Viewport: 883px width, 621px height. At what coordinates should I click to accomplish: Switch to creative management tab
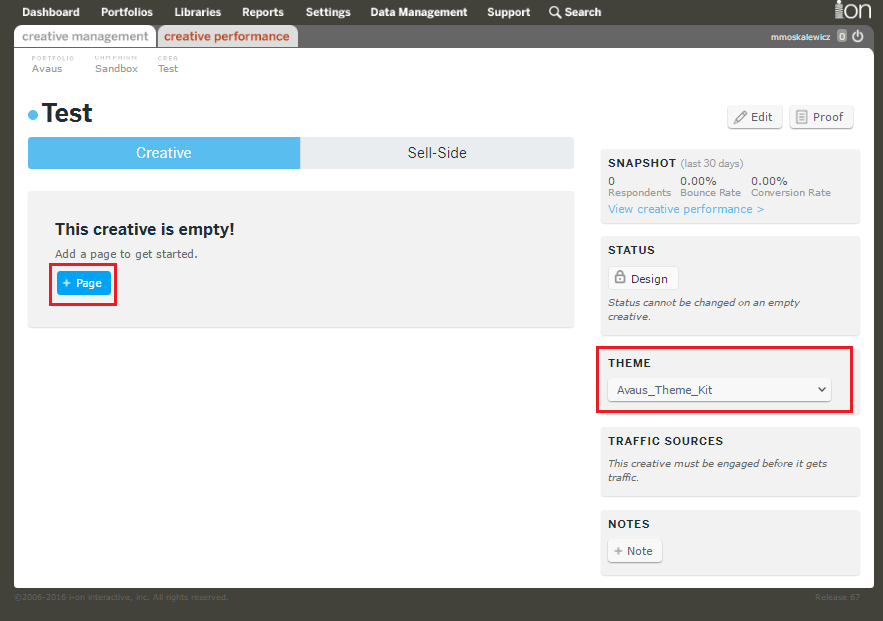[x=85, y=36]
